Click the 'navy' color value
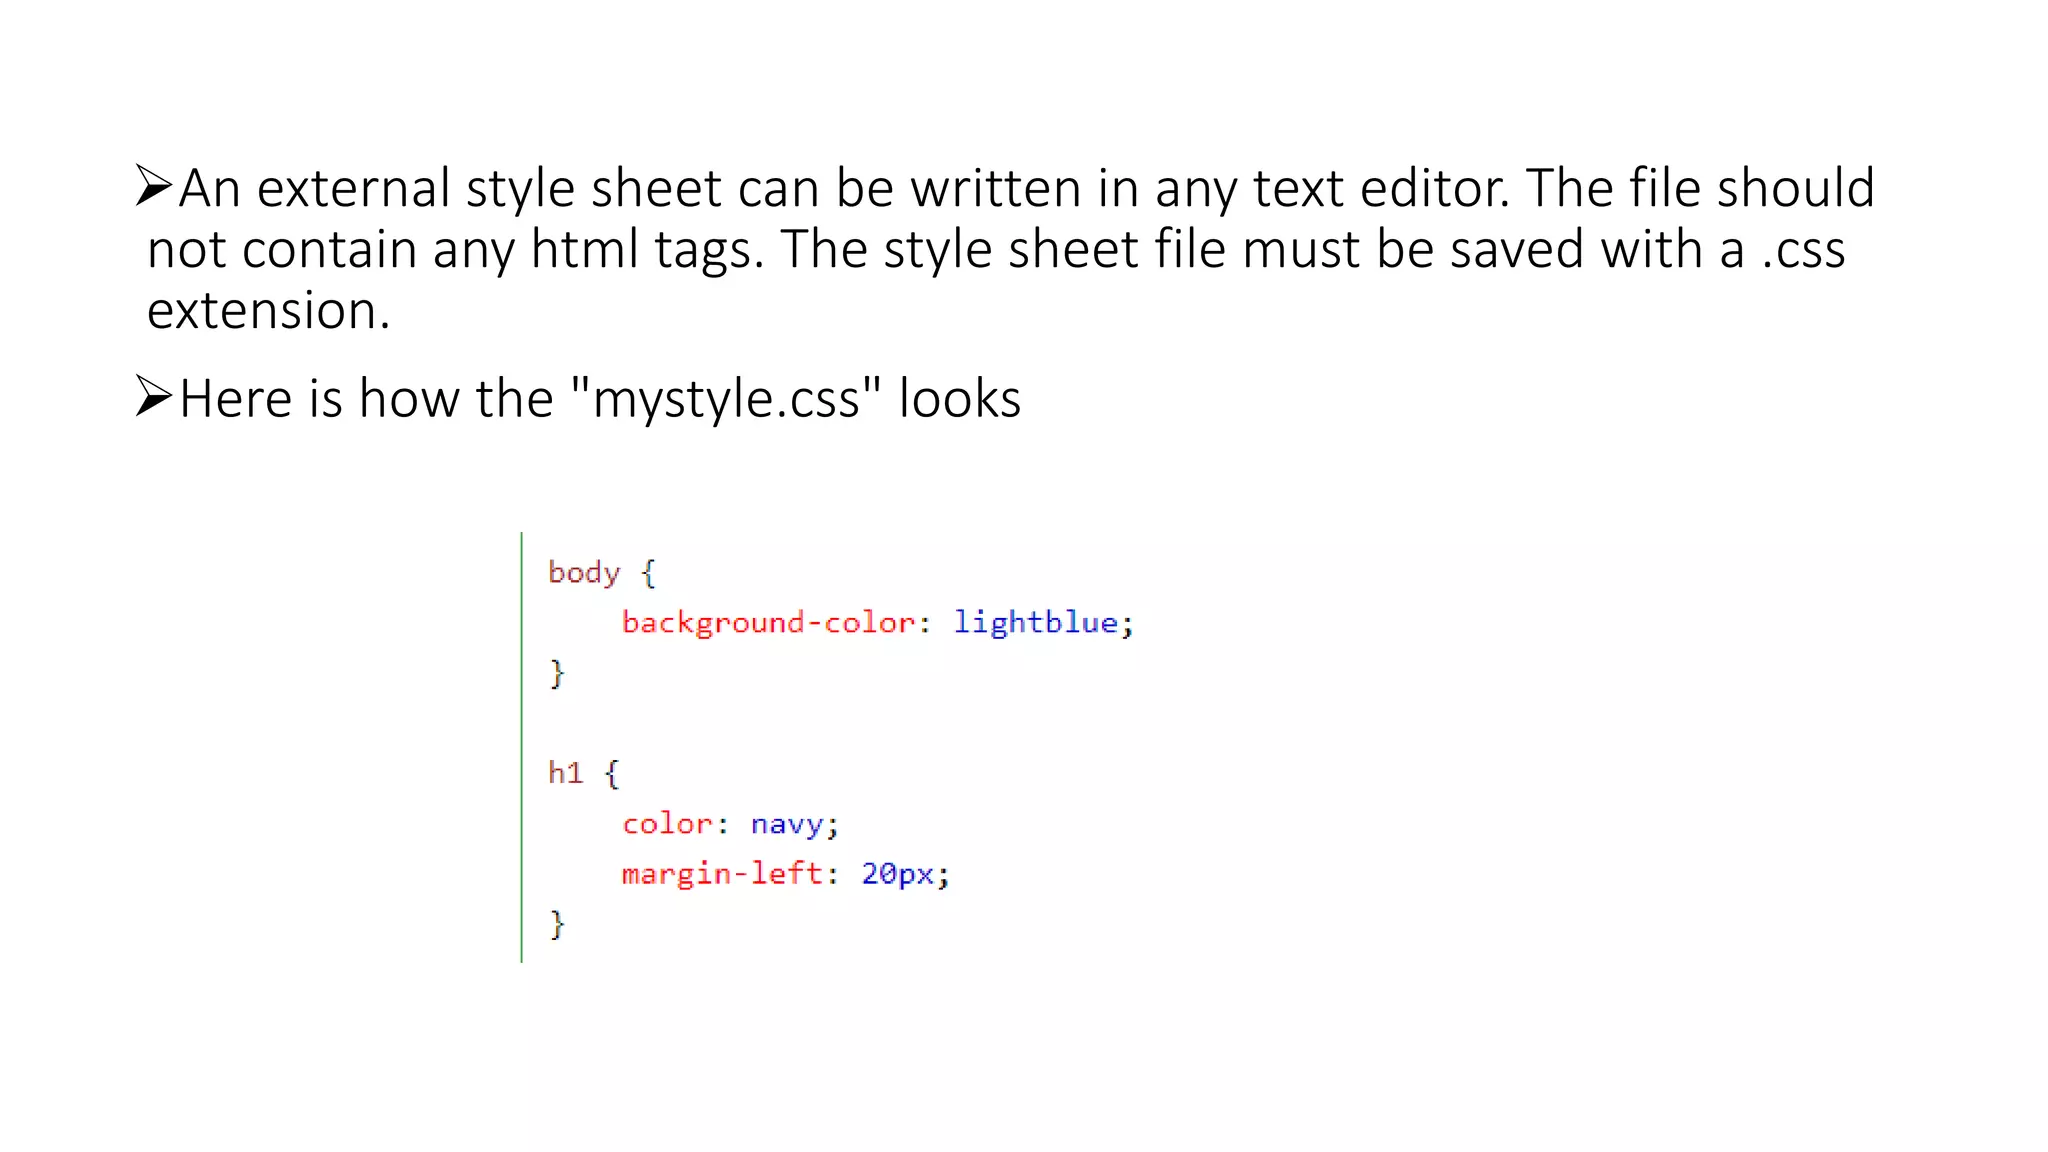 pyautogui.click(x=787, y=824)
